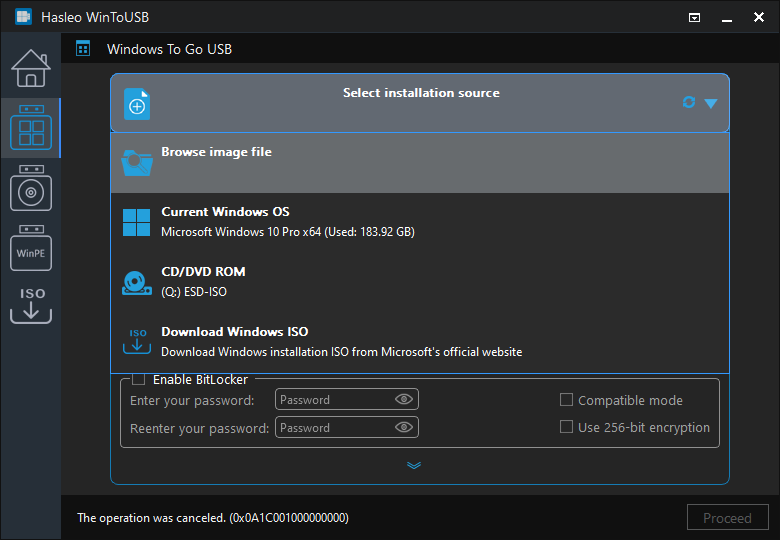Click the Browse image file folder icon
Screen dimensions: 780x540
[137, 163]
